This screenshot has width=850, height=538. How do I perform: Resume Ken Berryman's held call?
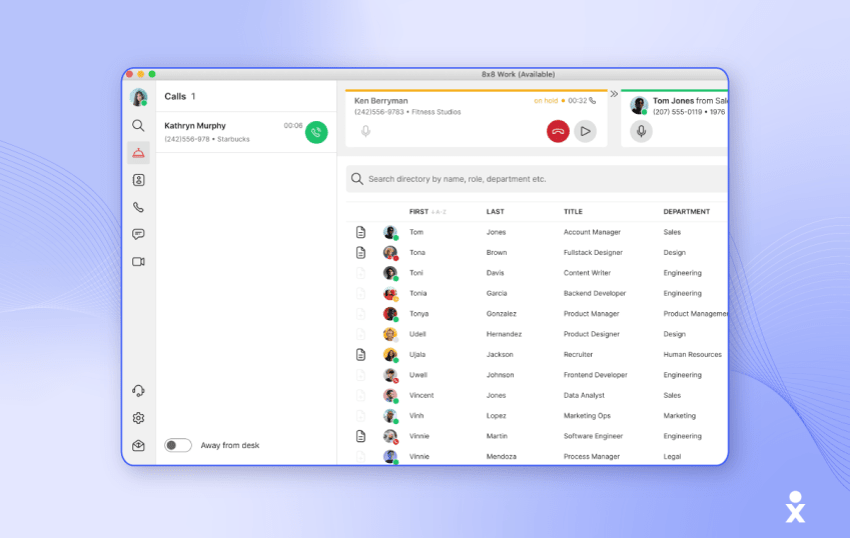pos(585,131)
